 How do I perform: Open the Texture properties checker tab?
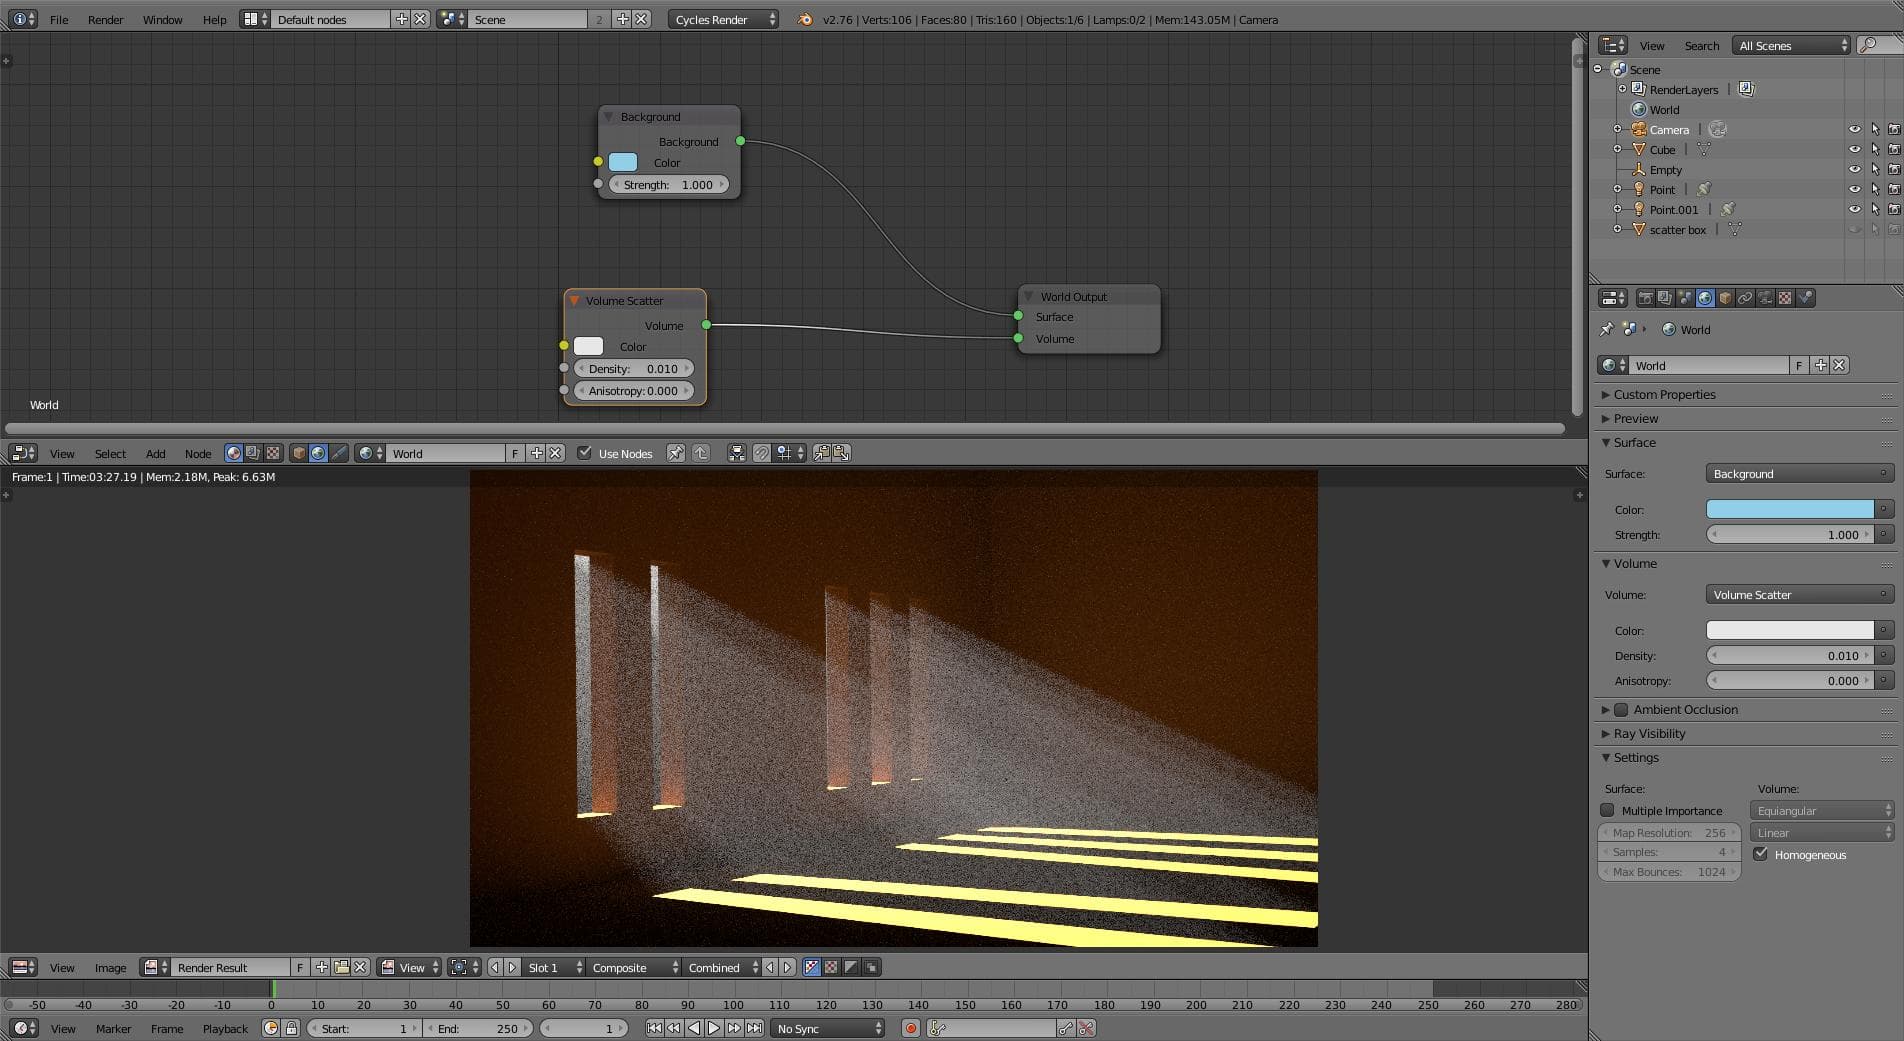(1785, 298)
